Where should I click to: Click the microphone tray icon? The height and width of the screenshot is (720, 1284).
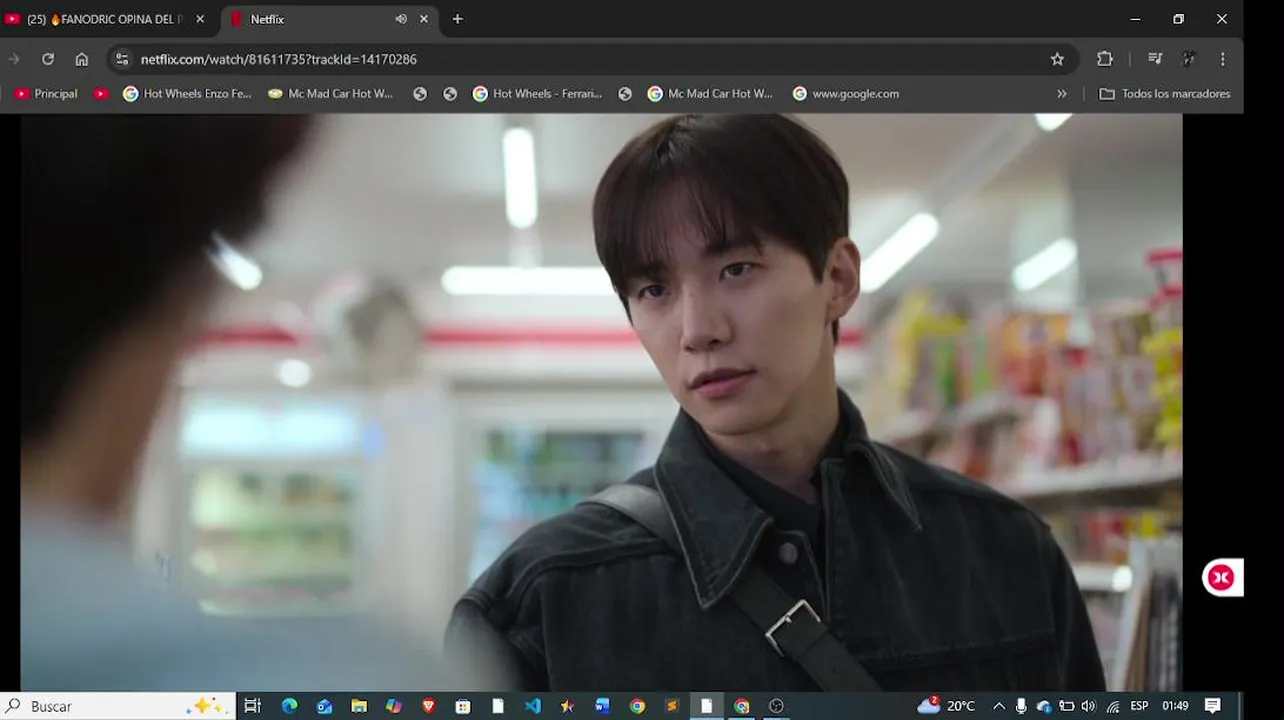1021,706
